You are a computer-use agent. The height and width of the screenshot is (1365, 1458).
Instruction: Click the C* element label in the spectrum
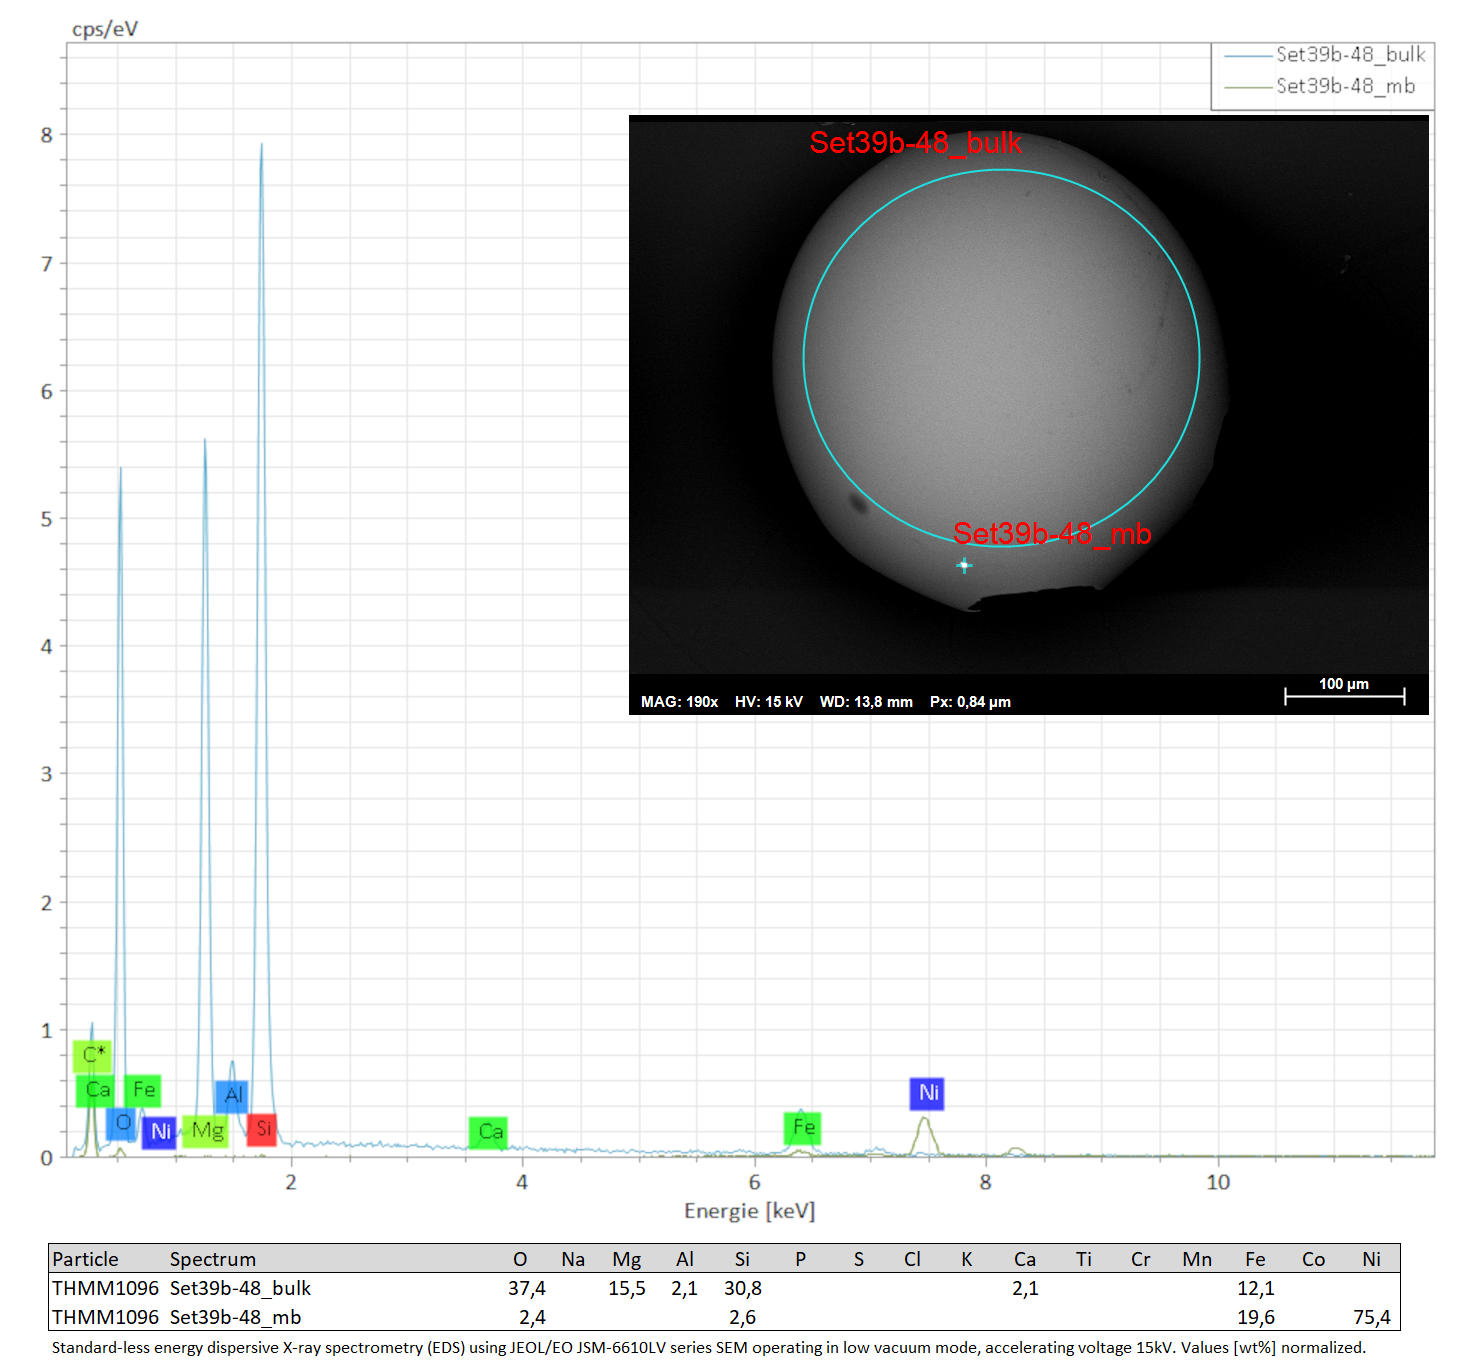92,1055
